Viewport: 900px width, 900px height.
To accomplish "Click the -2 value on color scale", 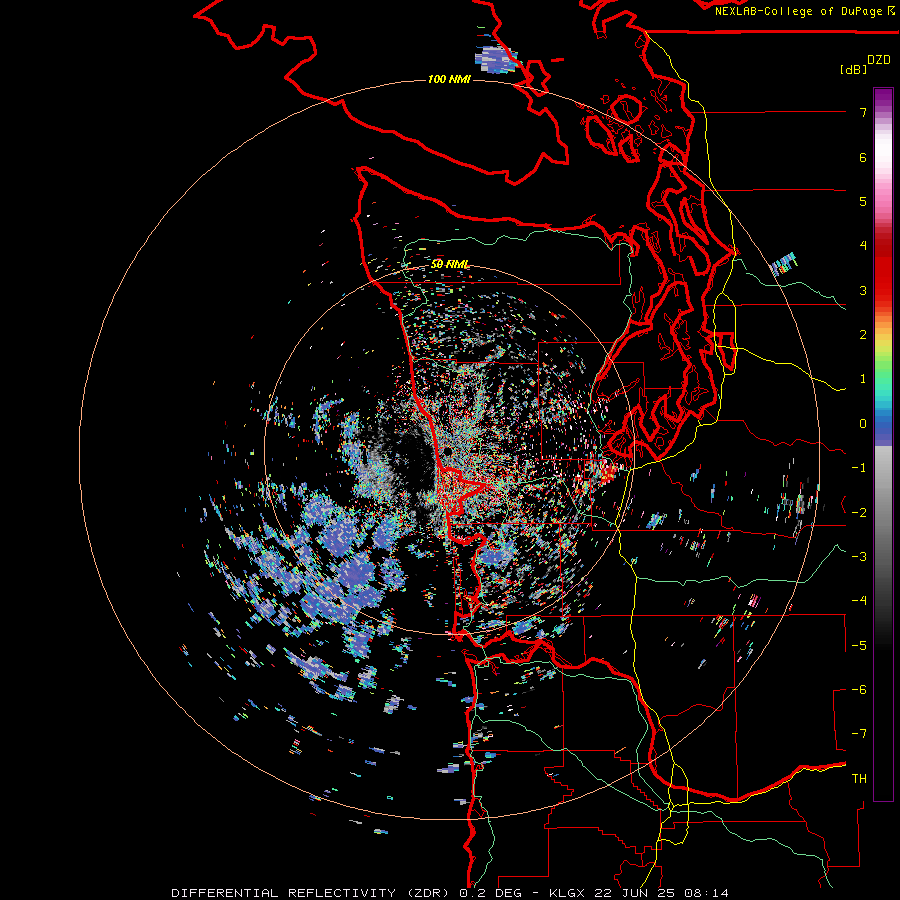I will 859,513.
